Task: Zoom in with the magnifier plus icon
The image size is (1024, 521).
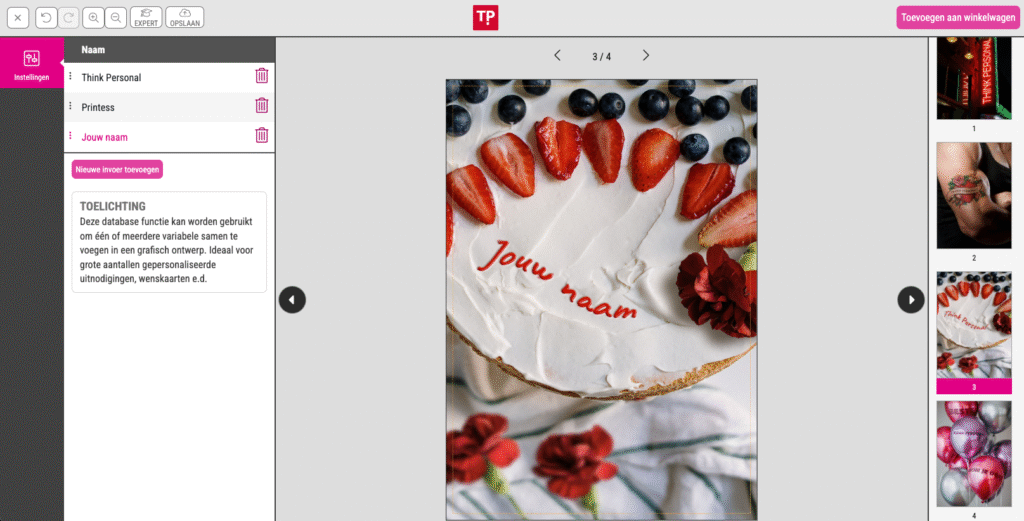Action: click(x=94, y=18)
